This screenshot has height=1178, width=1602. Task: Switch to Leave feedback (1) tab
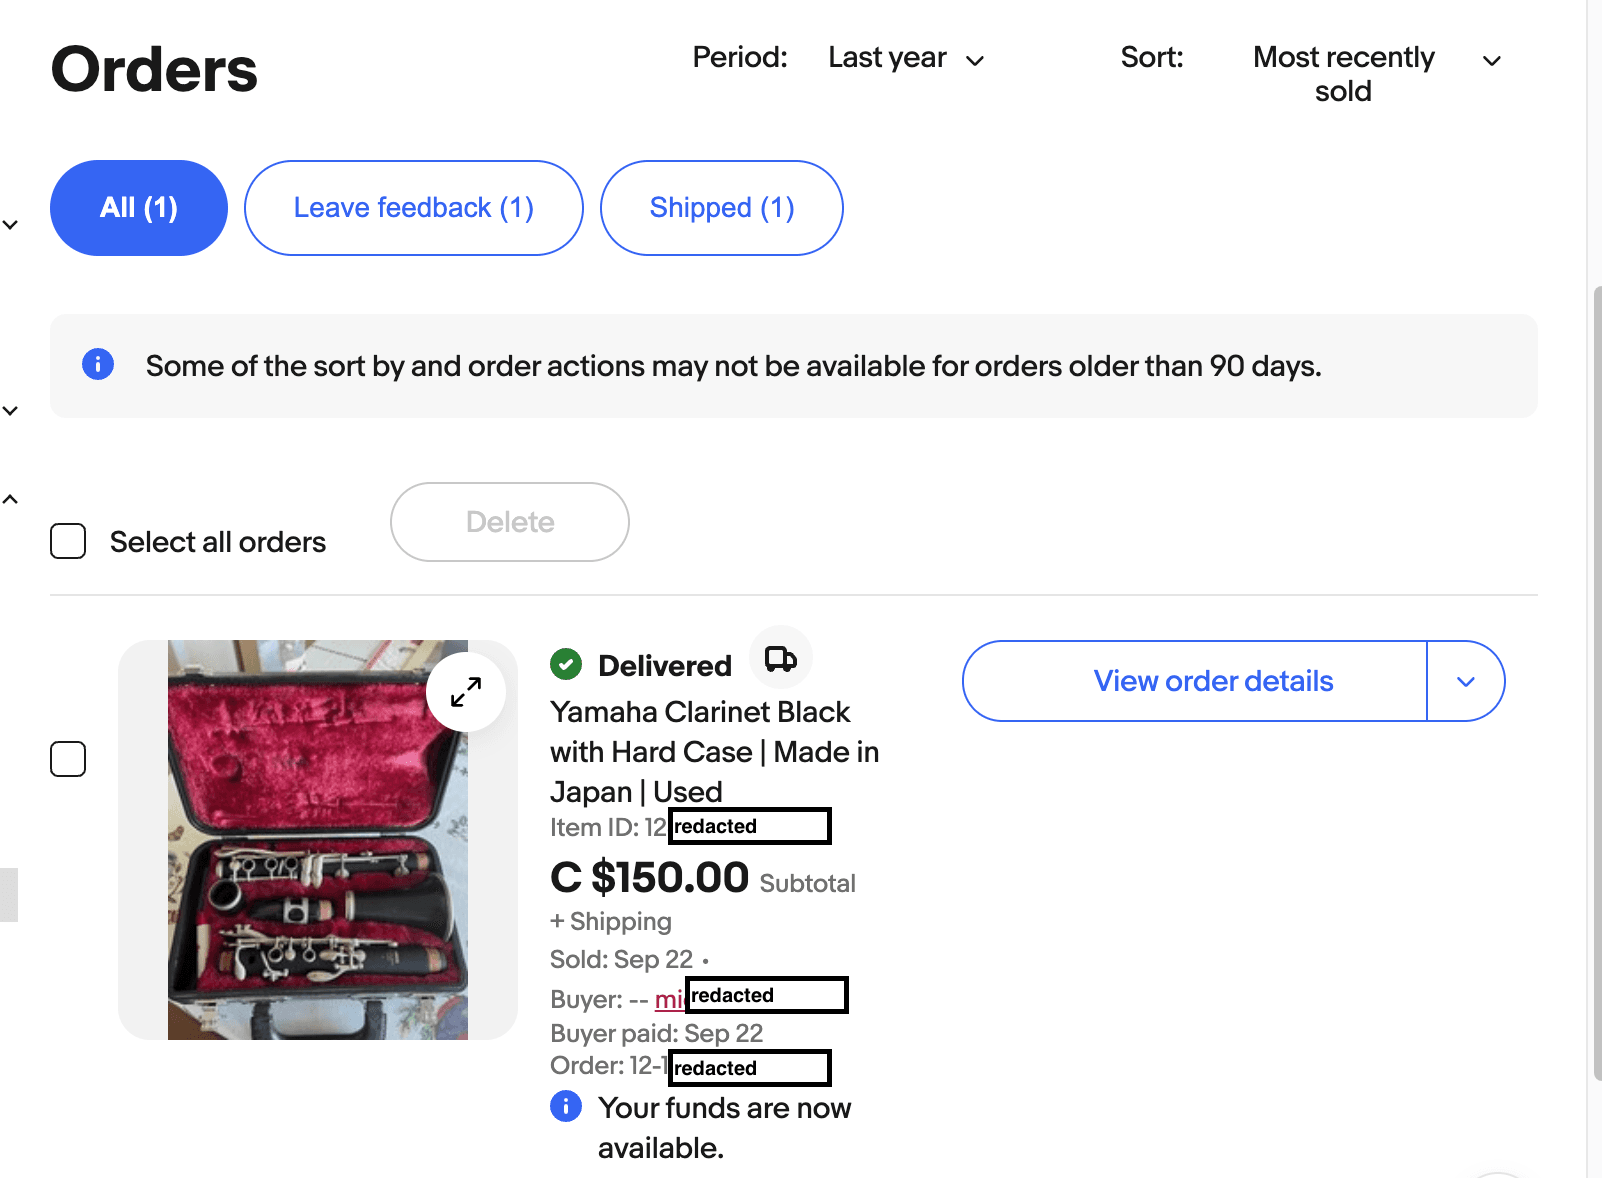(x=414, y=208)
